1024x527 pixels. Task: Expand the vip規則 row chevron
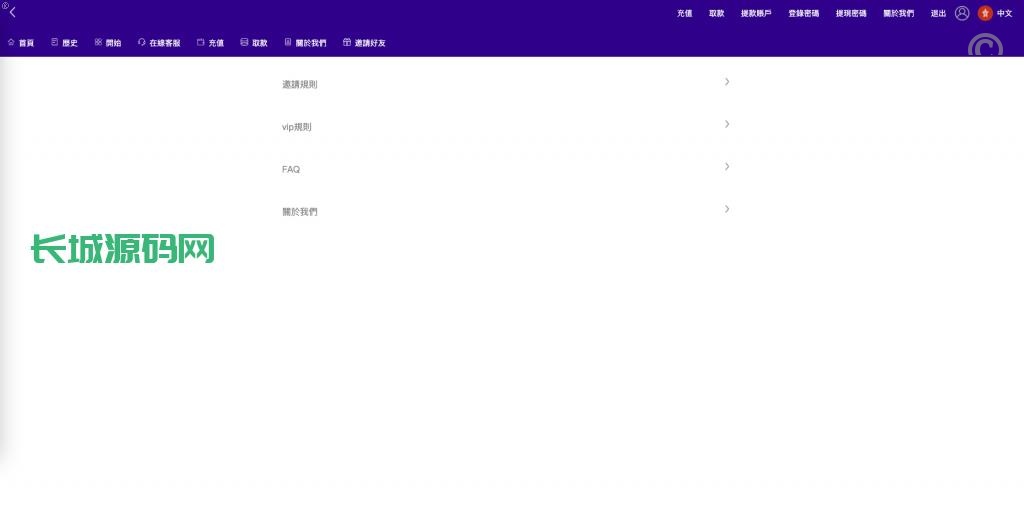pyautogui.click(x=727, y=124)
